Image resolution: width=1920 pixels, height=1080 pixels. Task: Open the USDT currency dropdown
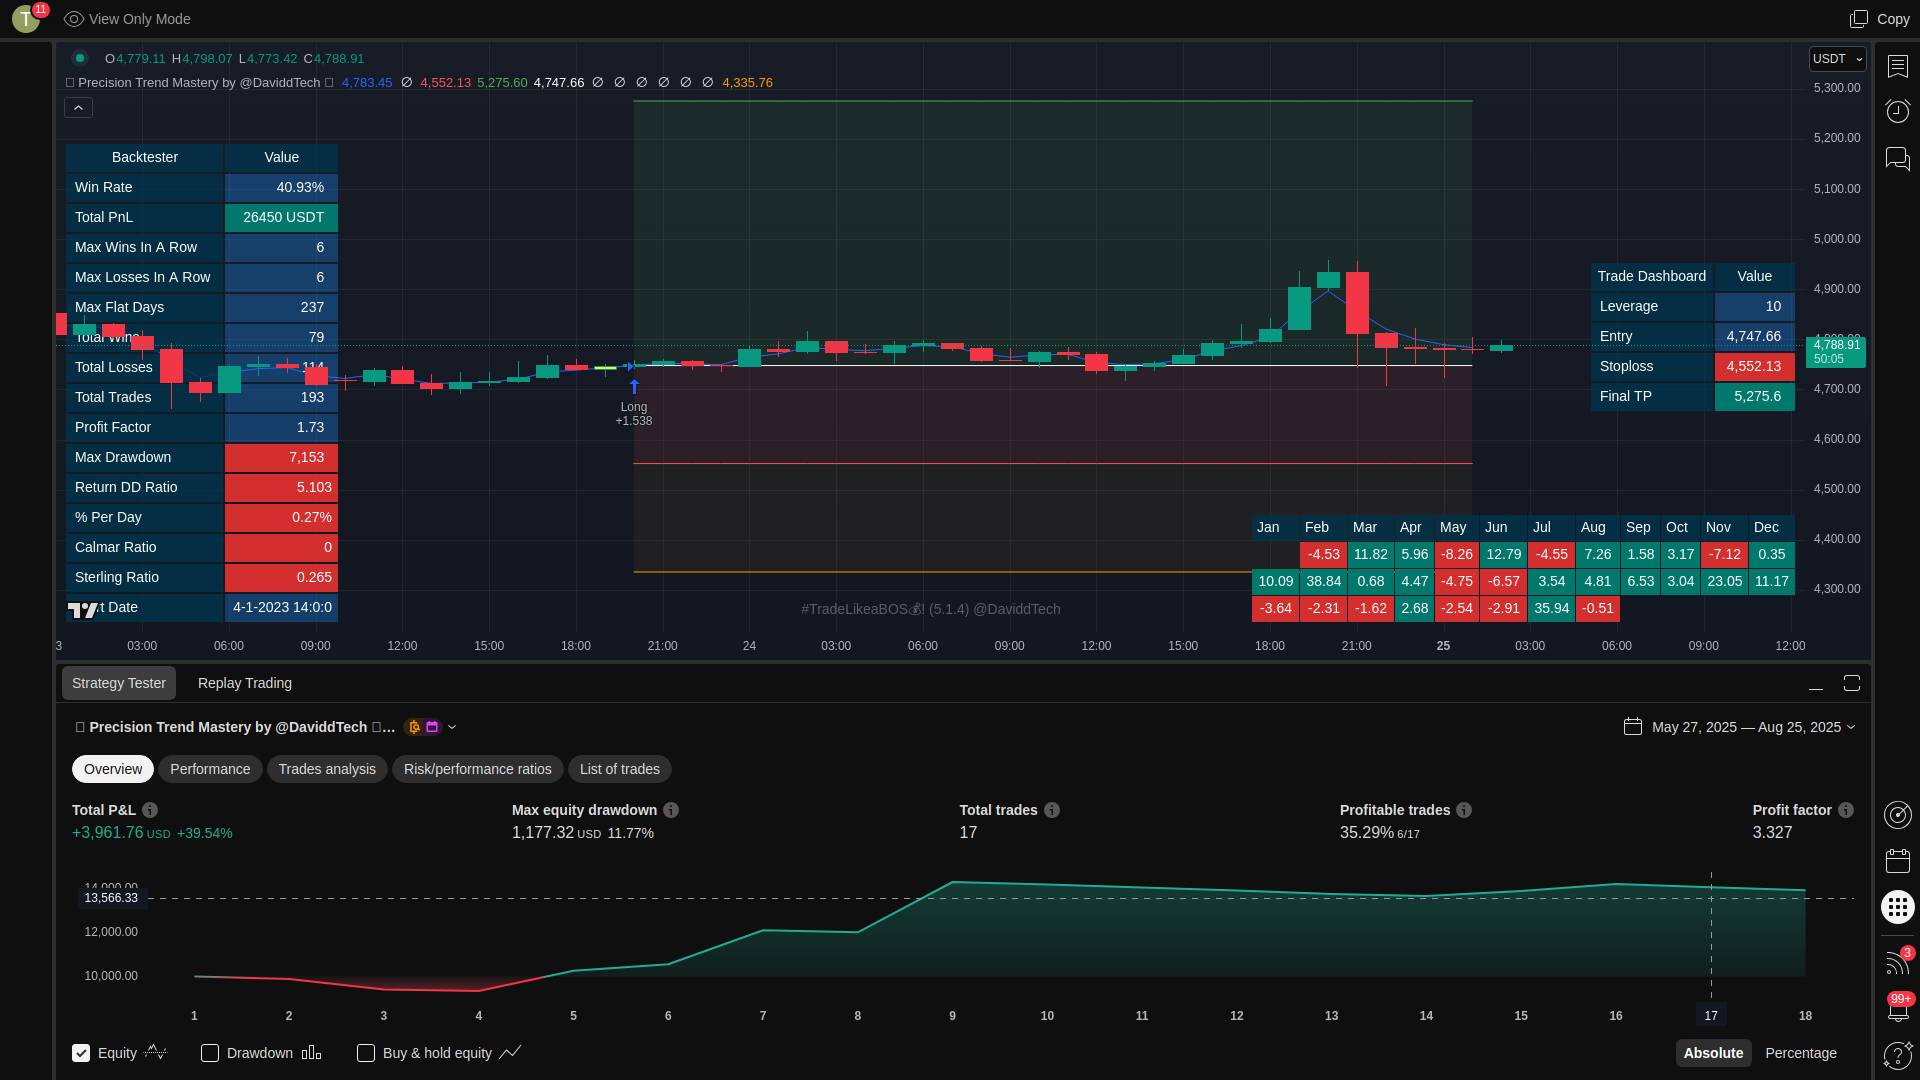[1838, 59]
